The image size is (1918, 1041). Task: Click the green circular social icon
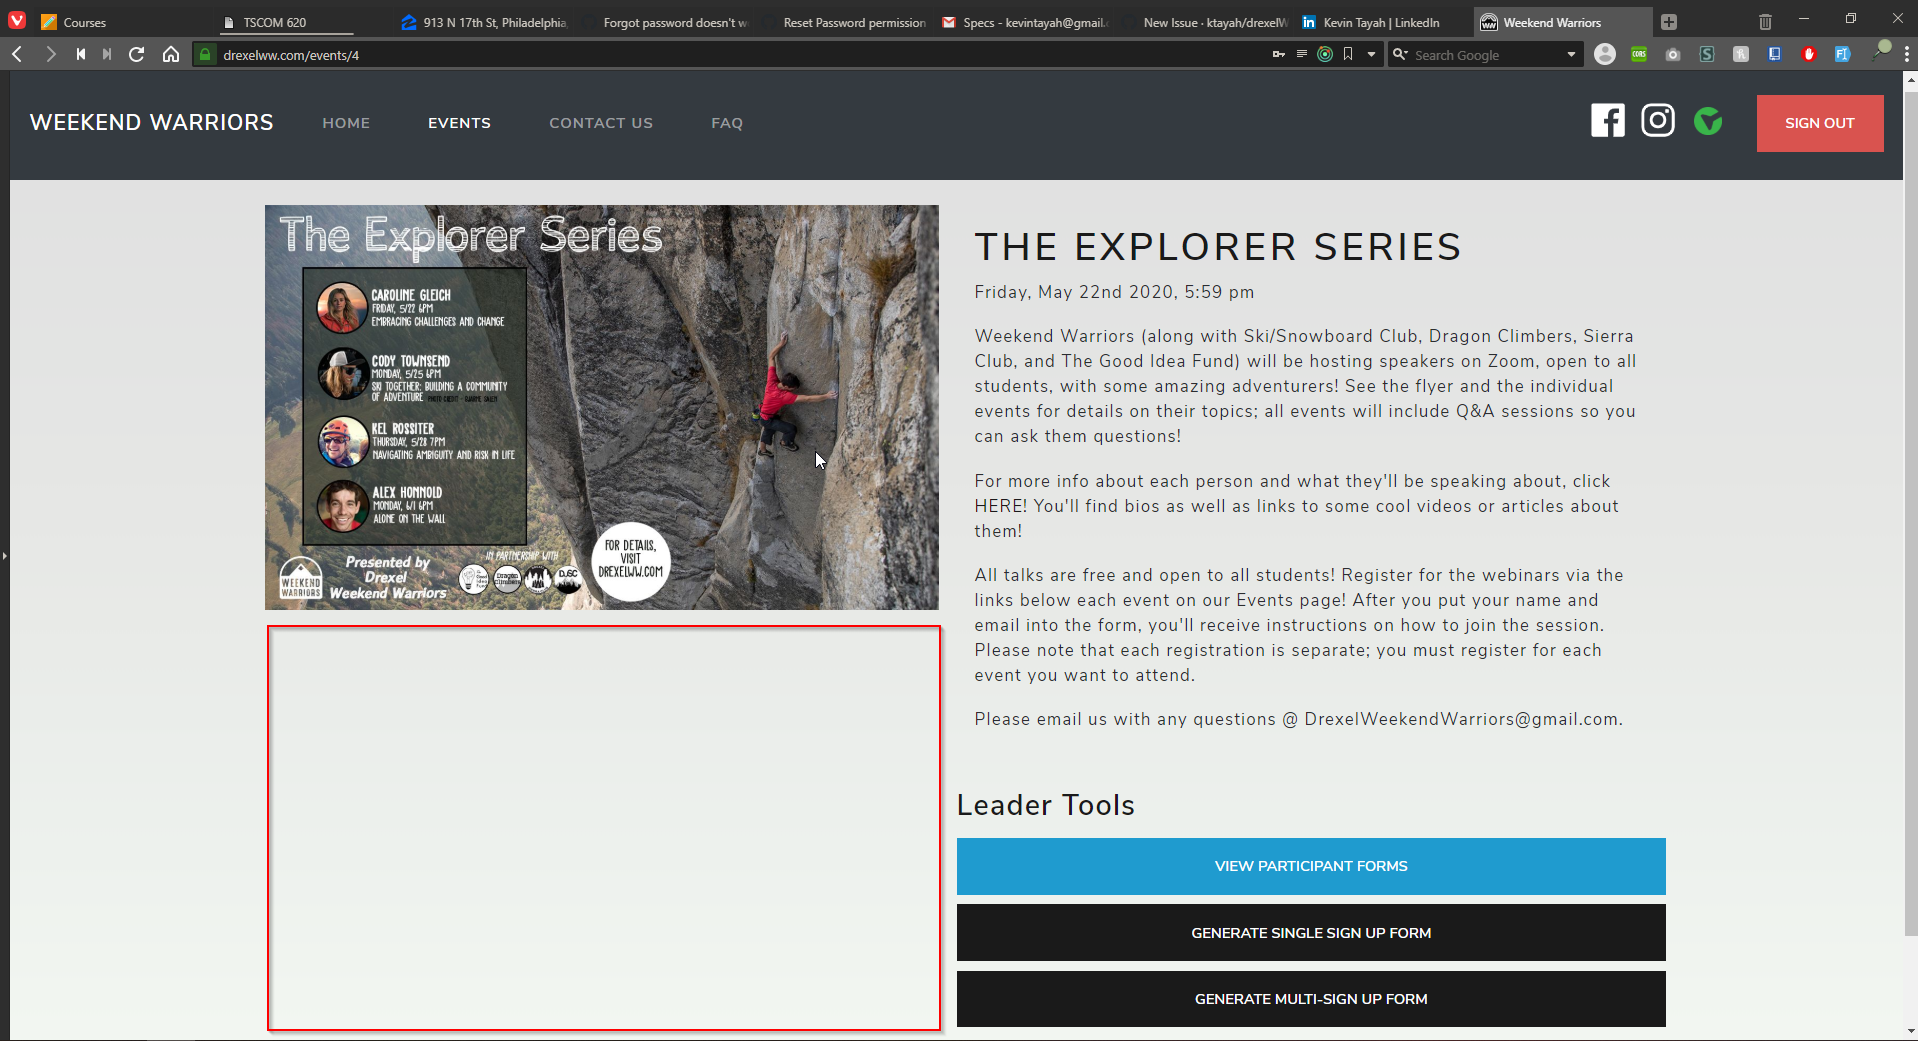tap(1708, 121)
